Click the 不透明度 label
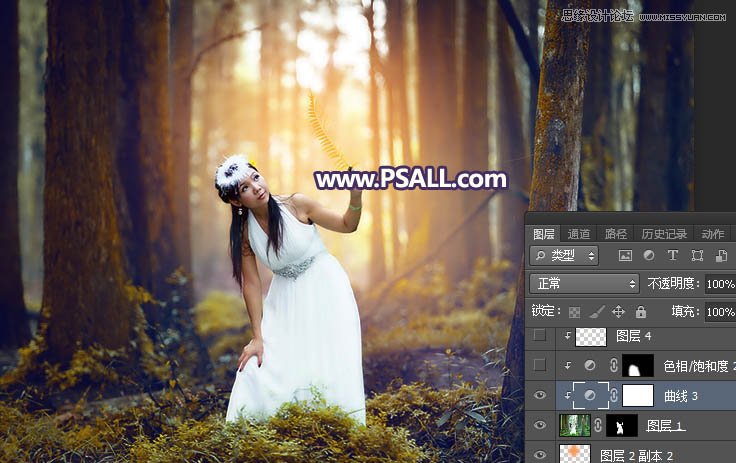The width and height of the screenshot is (736, 463). tap(673, 283)
